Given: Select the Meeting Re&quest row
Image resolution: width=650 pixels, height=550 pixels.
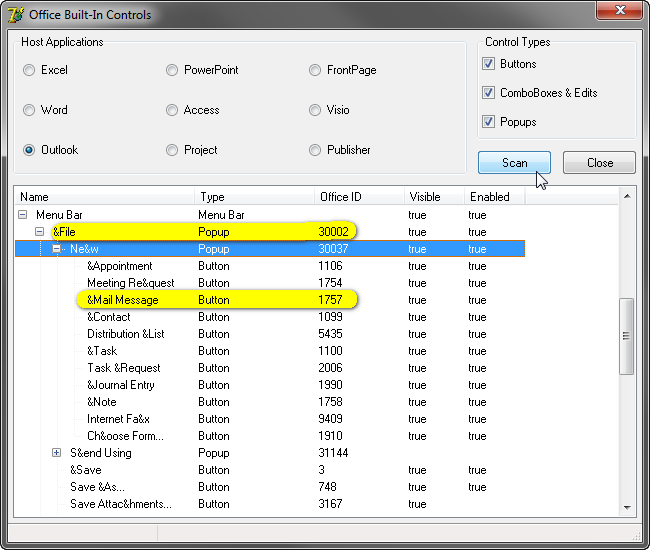Looking at the screenshot, I should 270,283.
